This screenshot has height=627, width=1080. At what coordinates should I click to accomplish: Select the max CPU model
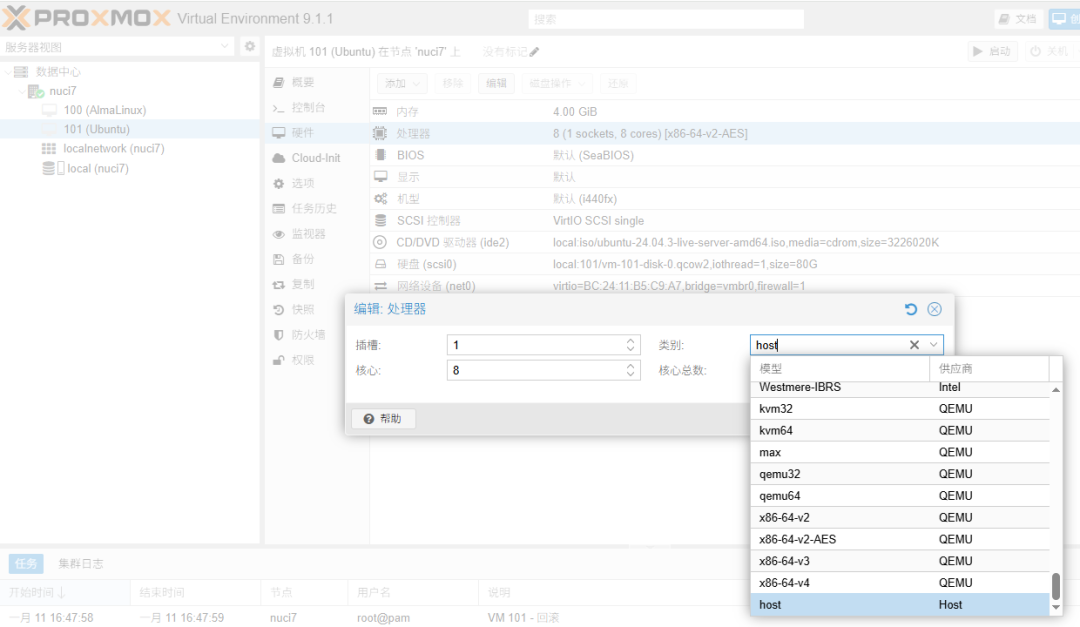[x=900, y=453]
